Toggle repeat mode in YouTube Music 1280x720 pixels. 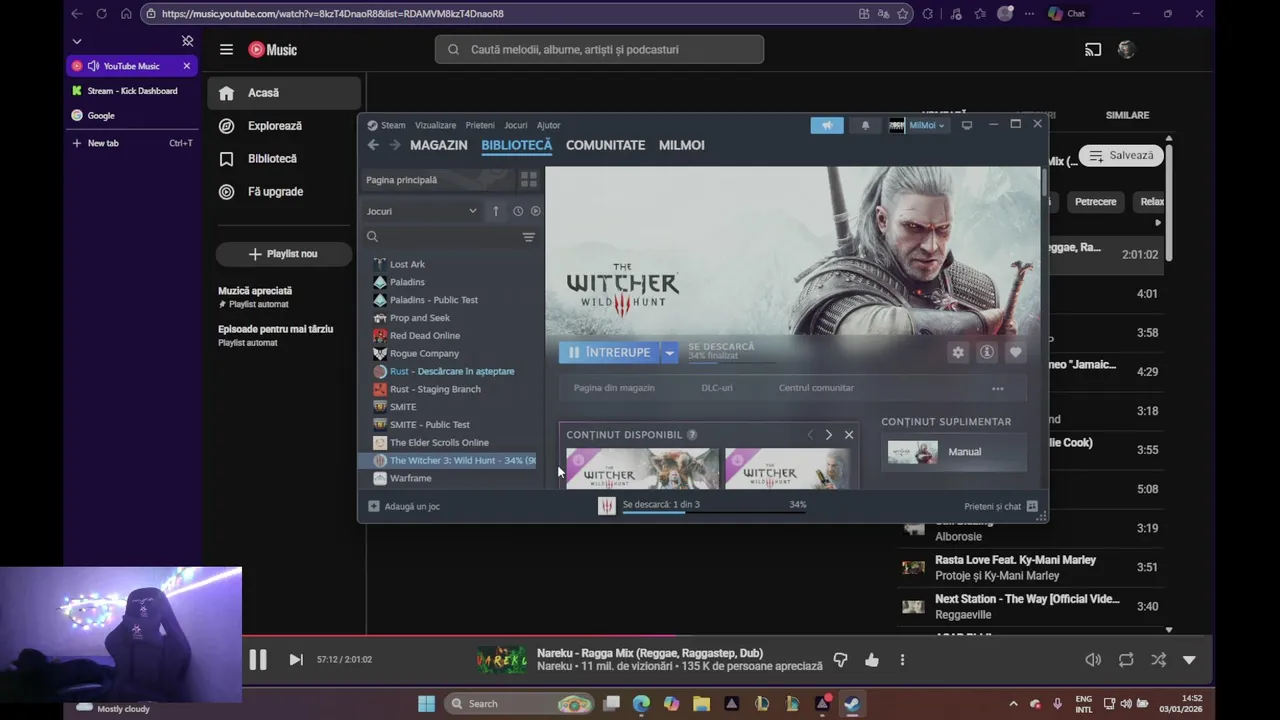[1126, 660]
